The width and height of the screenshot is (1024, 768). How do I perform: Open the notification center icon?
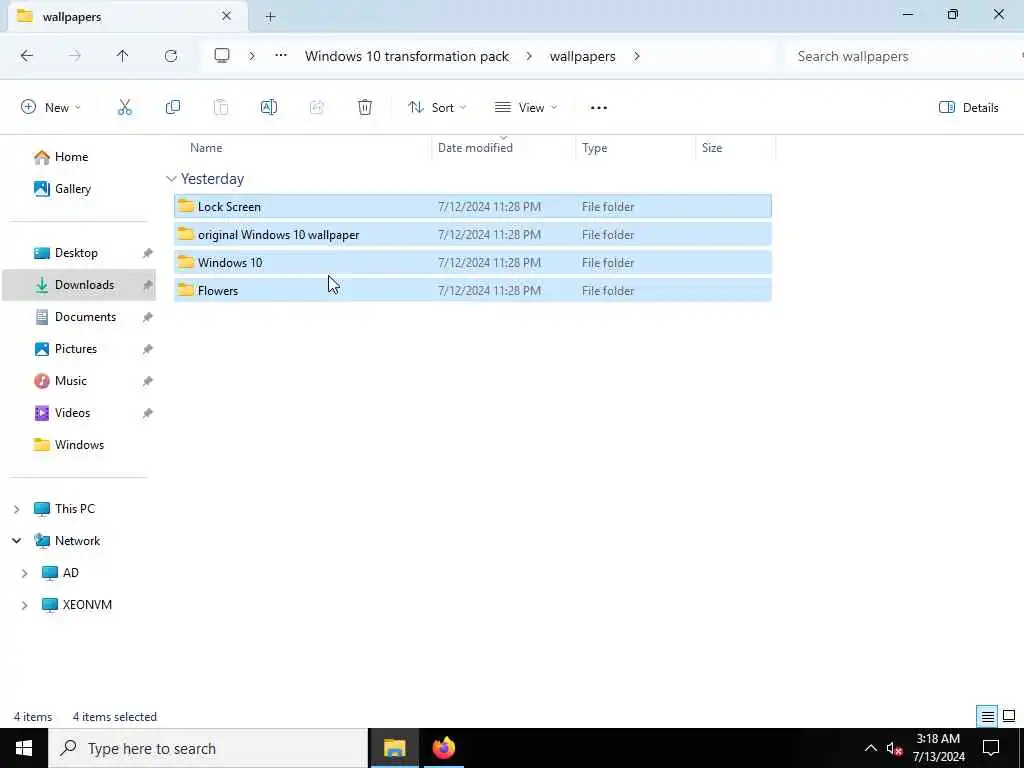991,748
